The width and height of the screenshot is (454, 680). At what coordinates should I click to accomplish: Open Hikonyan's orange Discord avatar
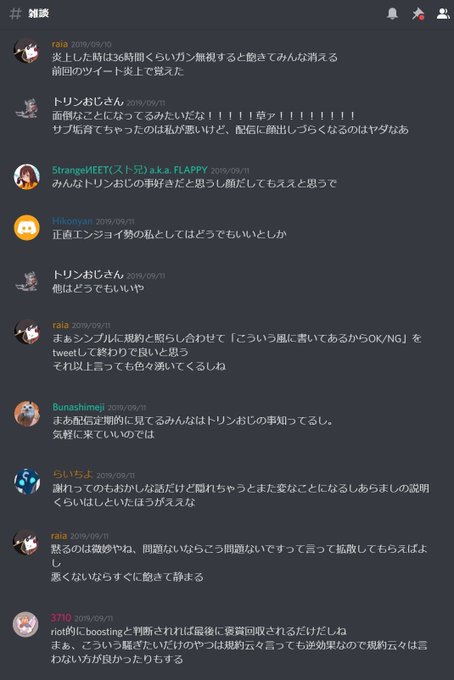point(26,228)
